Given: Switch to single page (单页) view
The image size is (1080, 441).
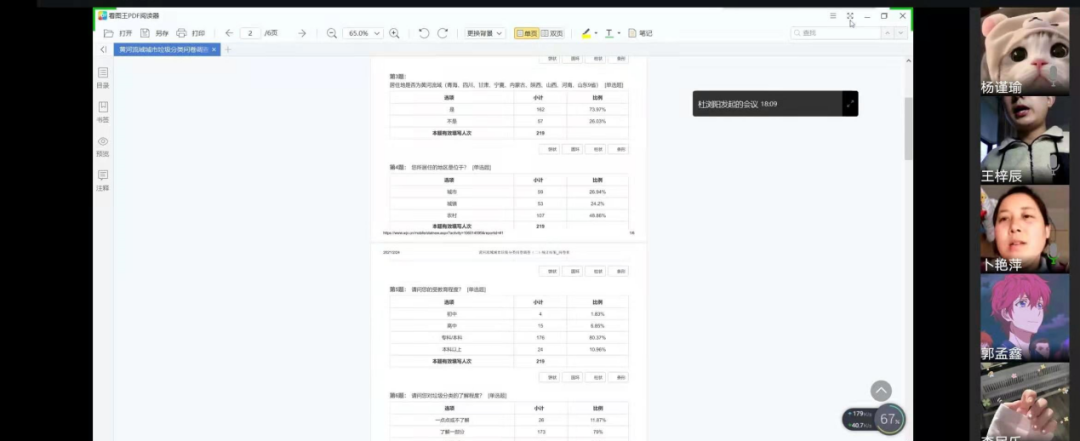Looking at the screenshot, I should [526, 33].
